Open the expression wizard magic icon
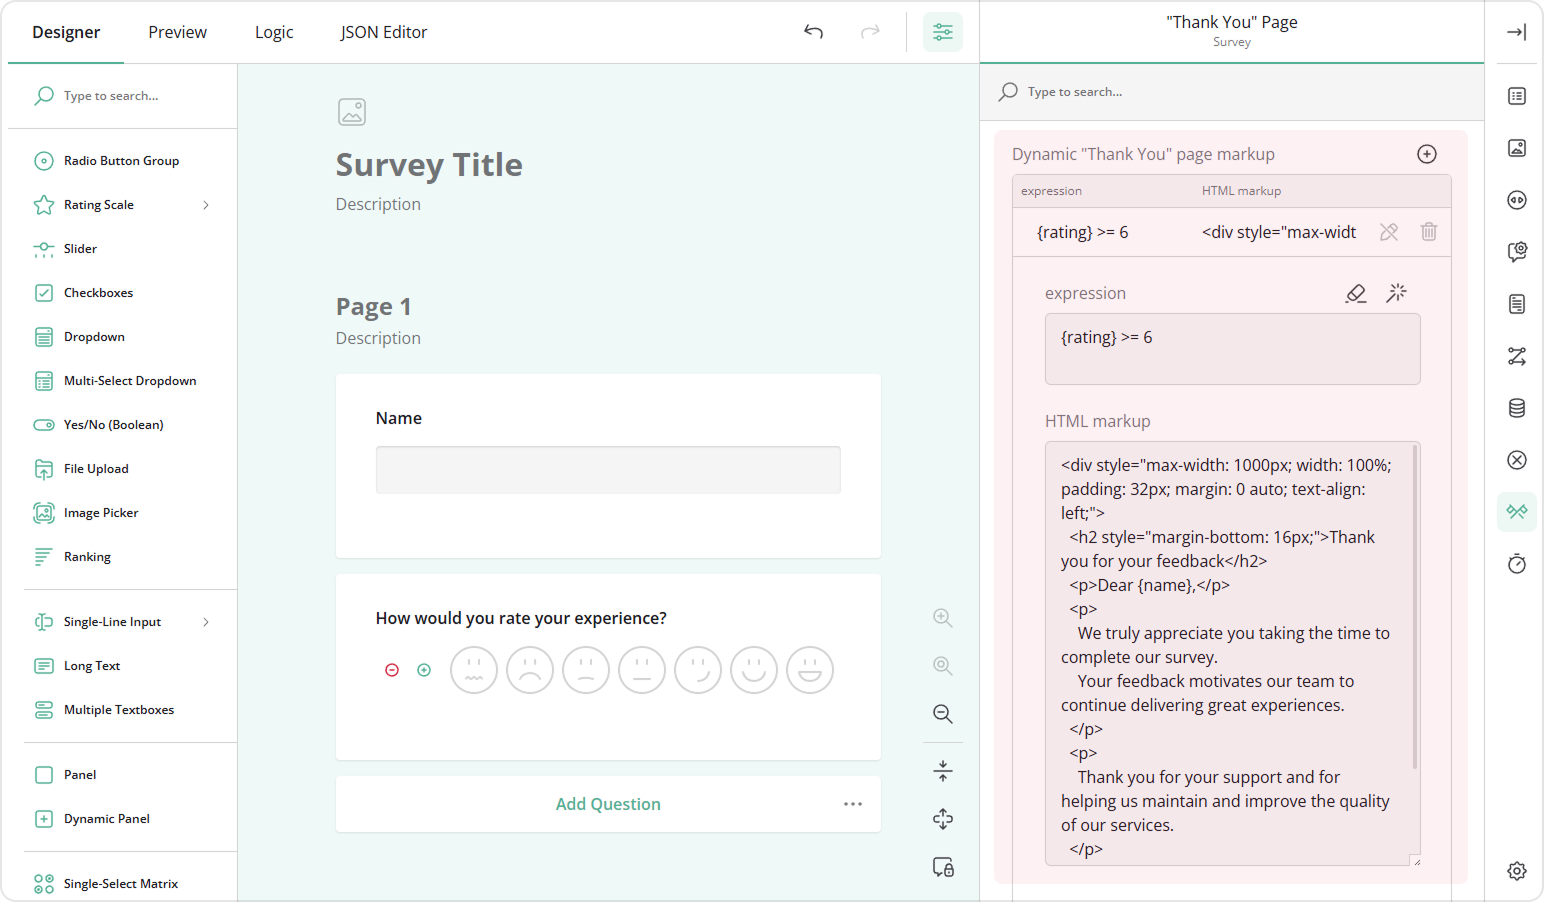Image resolution: width=1544 pixels, height=902 pixels. (x=1396, y=293)
